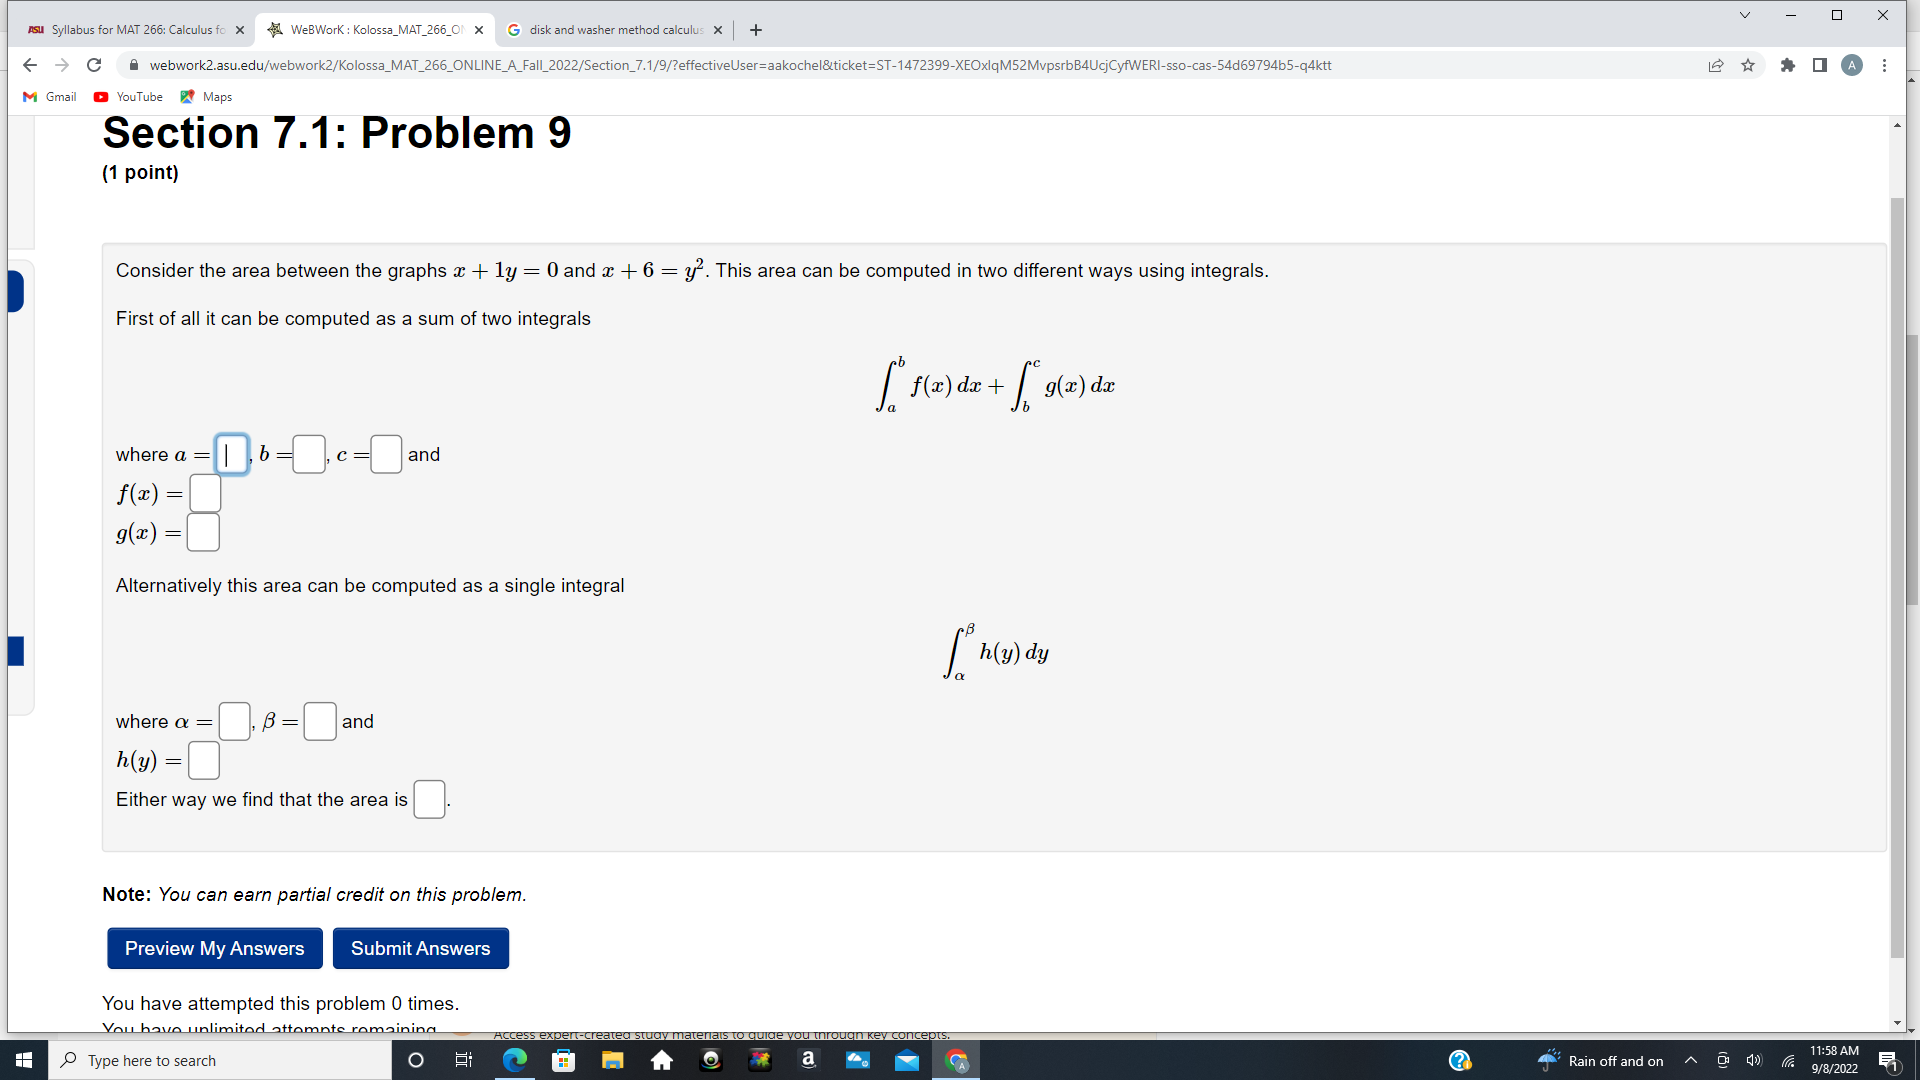Switch to the disk and washer method tab

pos(607,30)
